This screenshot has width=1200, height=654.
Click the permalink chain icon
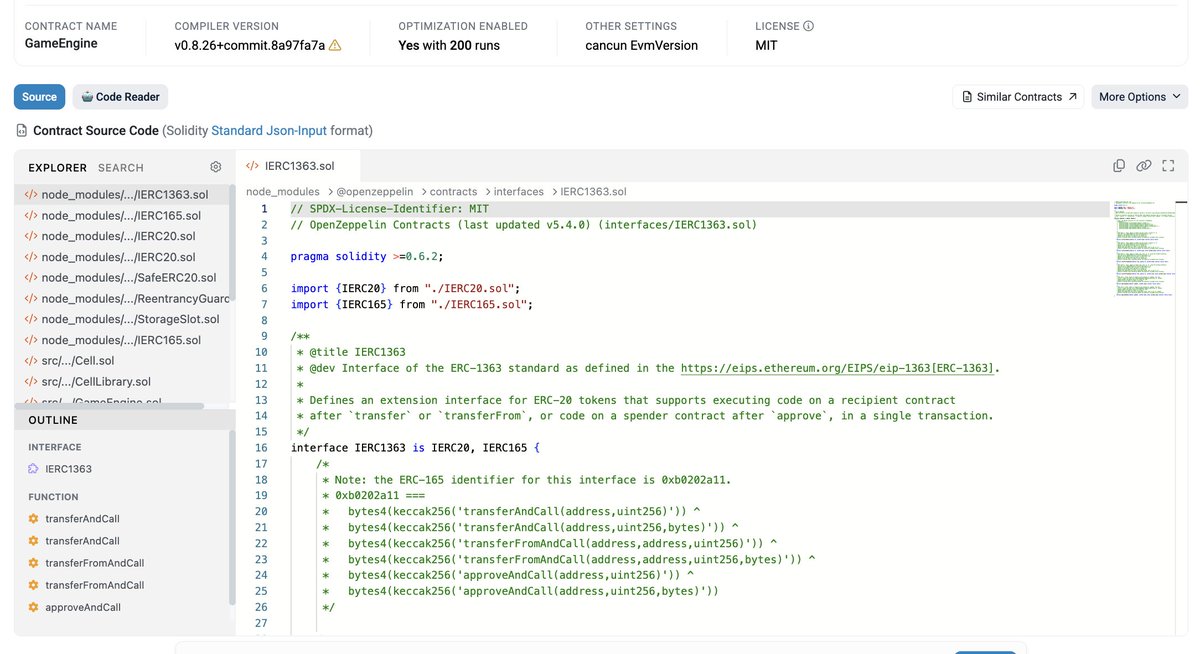[1144, 166]
